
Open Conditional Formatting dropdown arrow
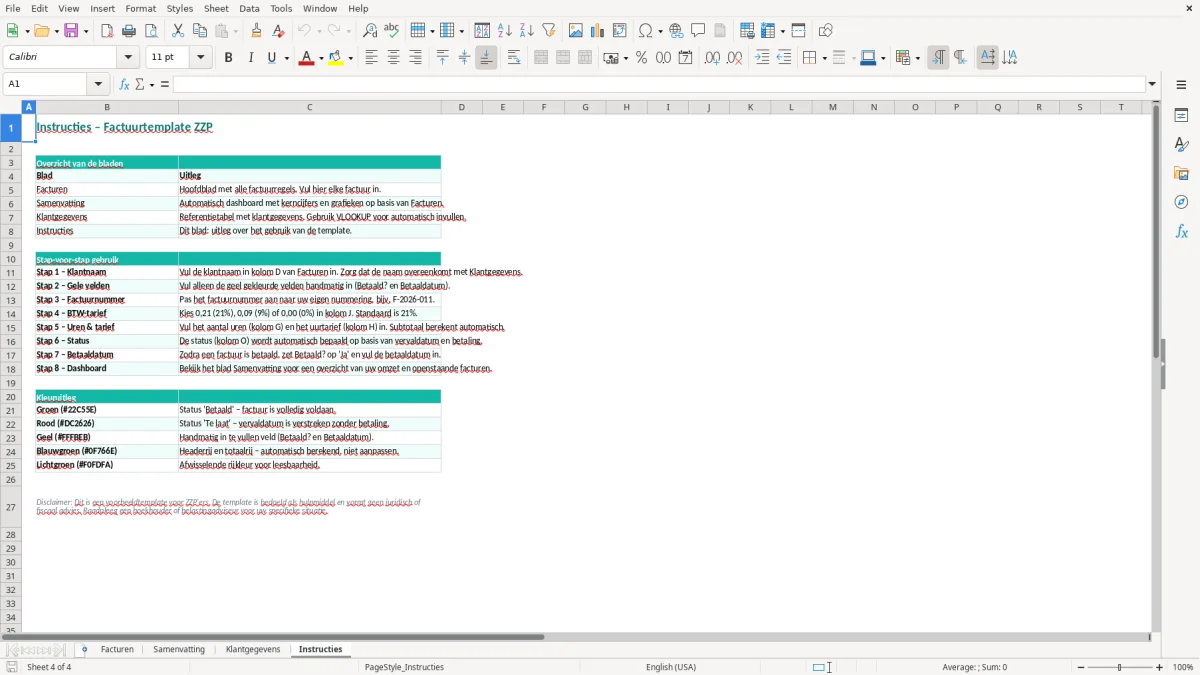point(917,58)
